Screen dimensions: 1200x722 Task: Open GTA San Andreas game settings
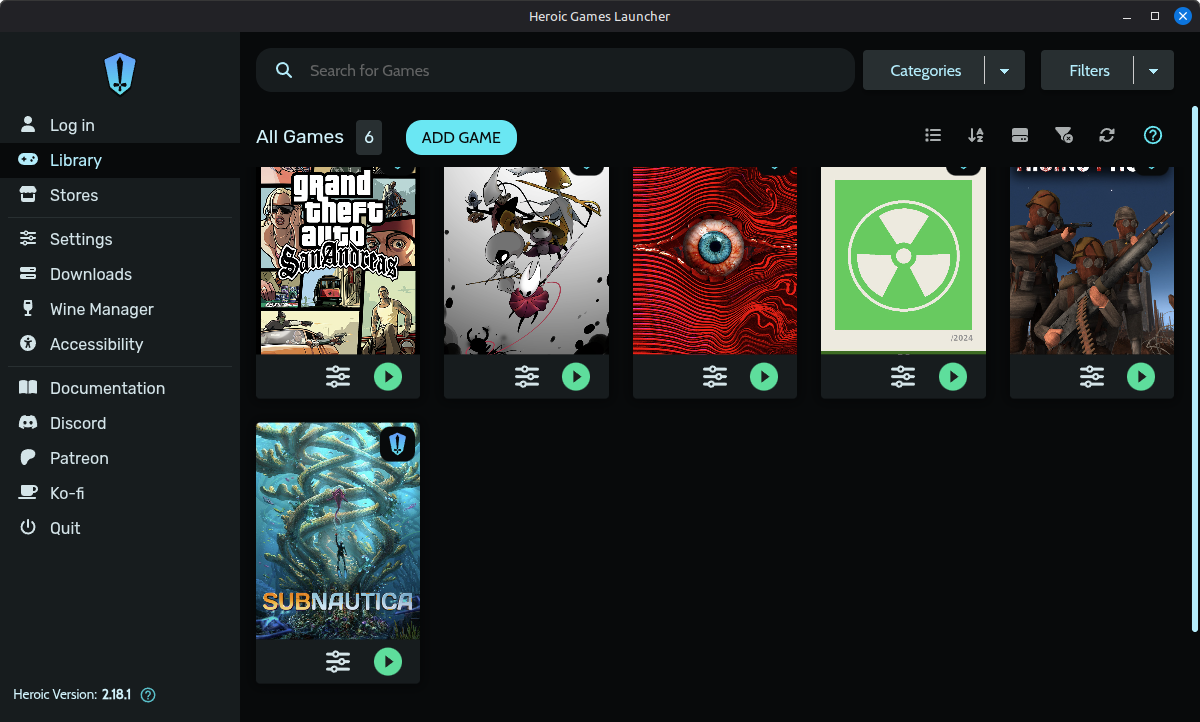338,376
